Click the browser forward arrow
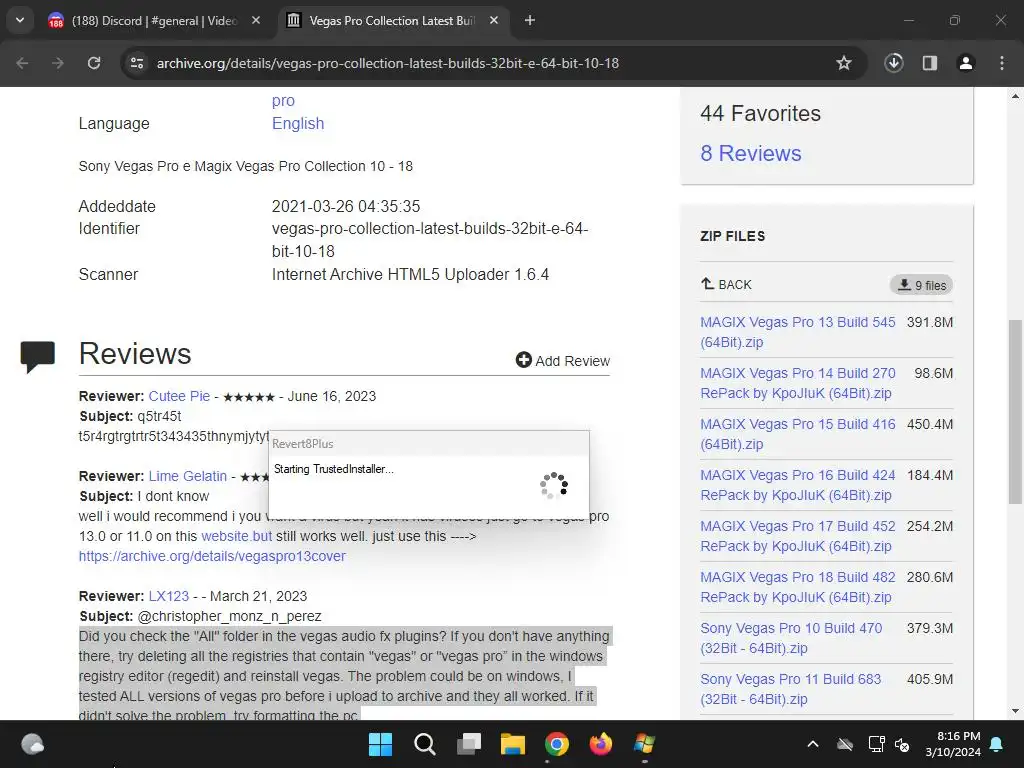 57,63
